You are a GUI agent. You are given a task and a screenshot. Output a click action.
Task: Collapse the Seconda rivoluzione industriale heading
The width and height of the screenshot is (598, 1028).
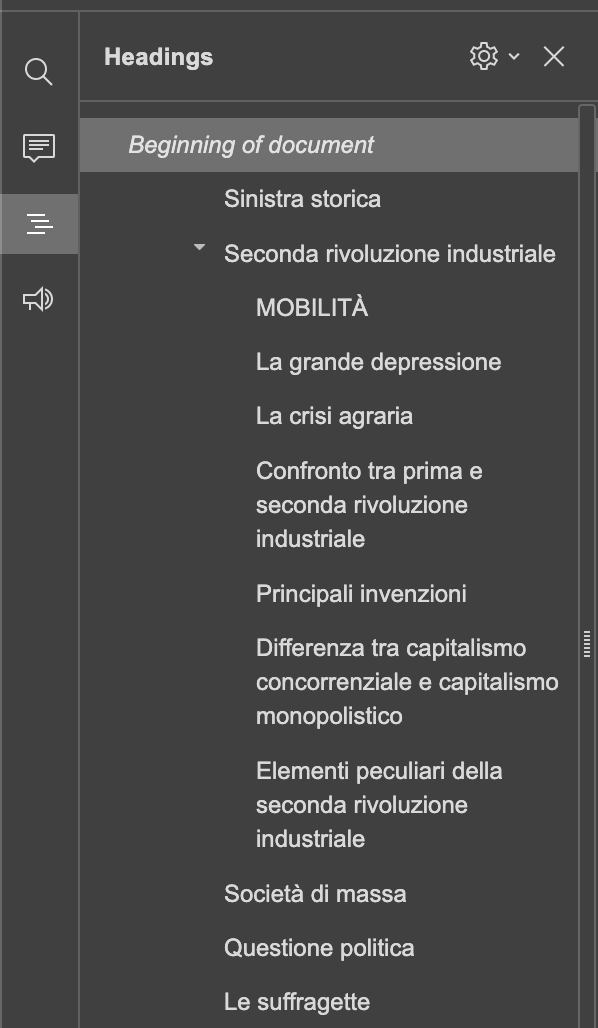click(199, 247)
